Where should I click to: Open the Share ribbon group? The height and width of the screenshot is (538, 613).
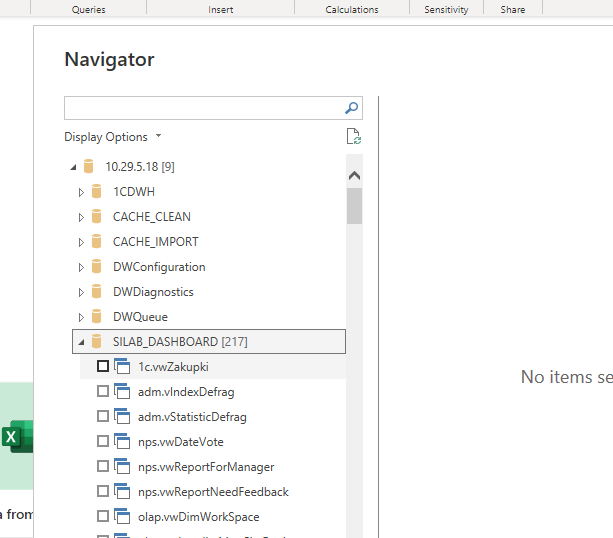[x=513, y=9]
